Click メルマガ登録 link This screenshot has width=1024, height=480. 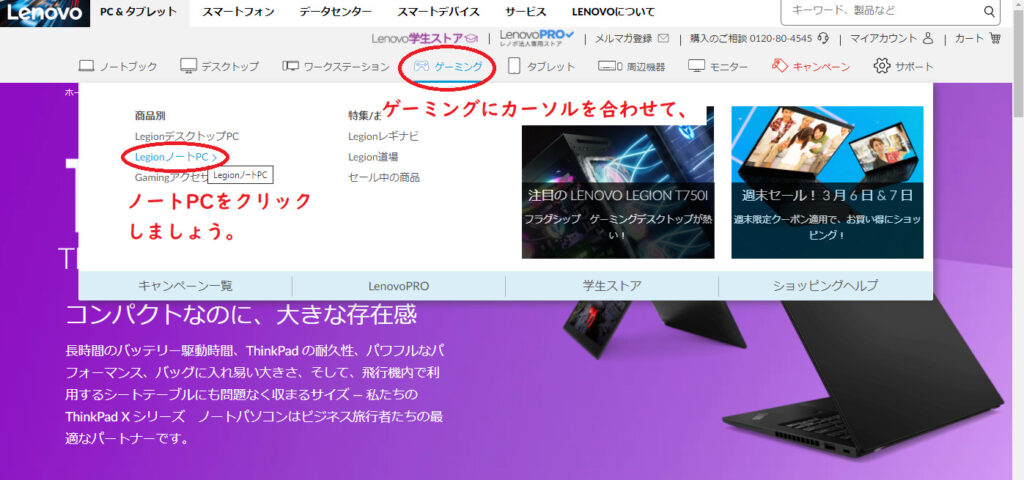(x=624, y=39)
